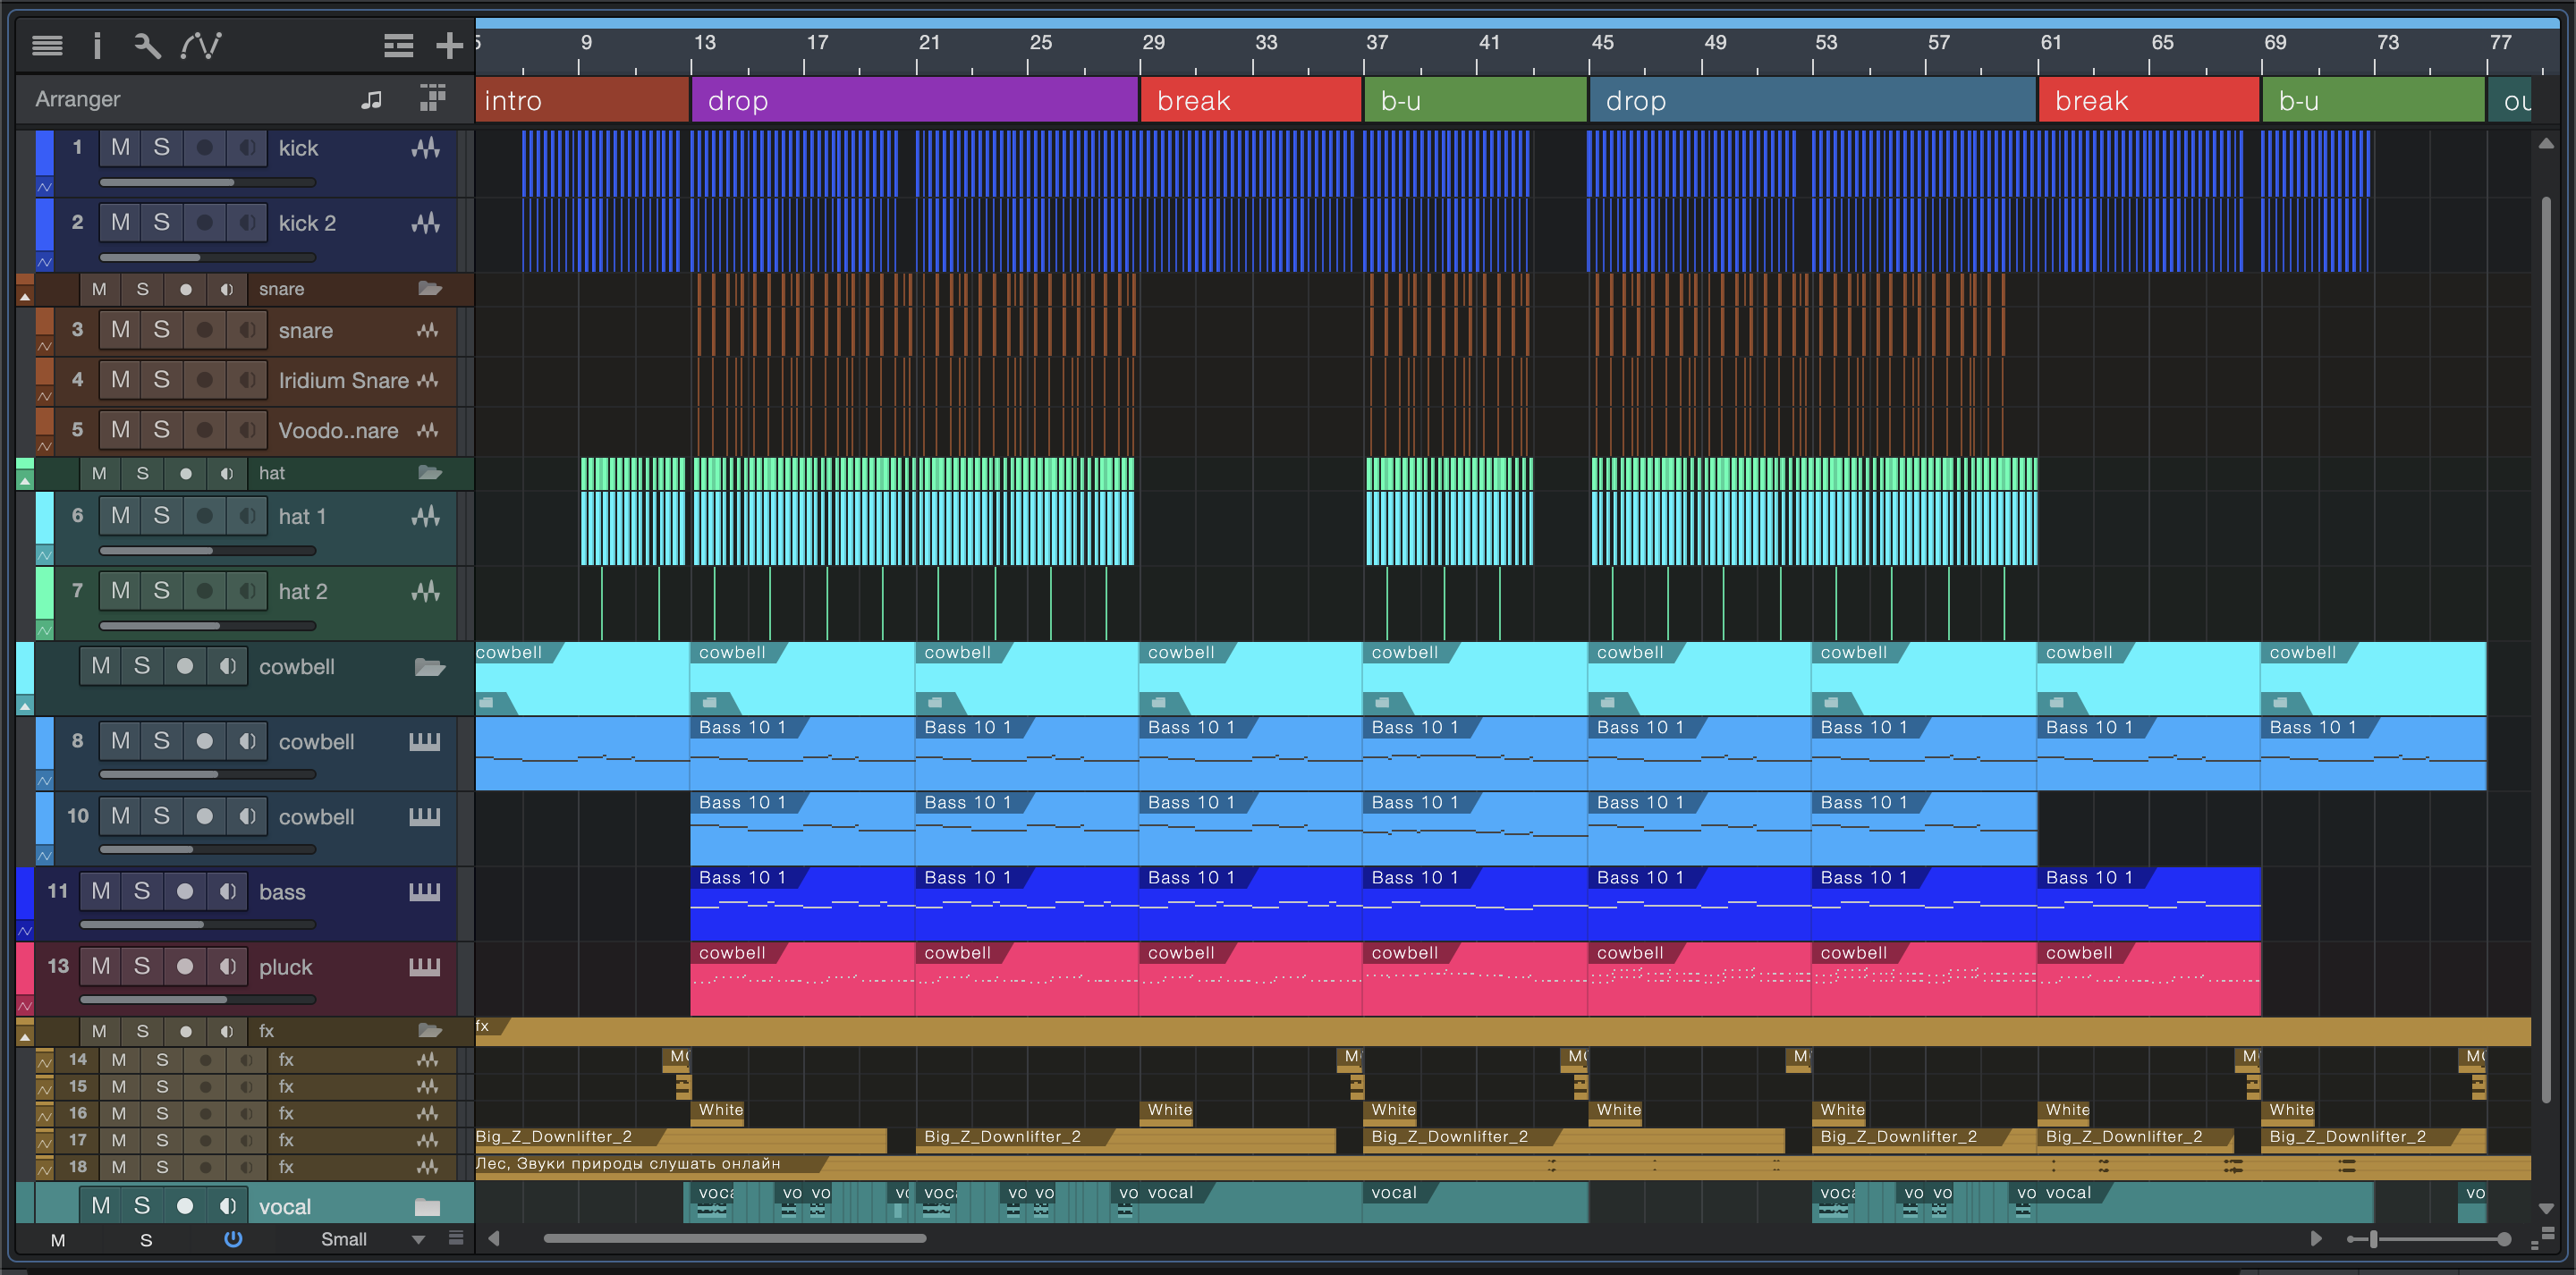Adjust the horizontal zoom slider at bottom right
Screen dimensions: 2576x1275
click(2374, 1239)
